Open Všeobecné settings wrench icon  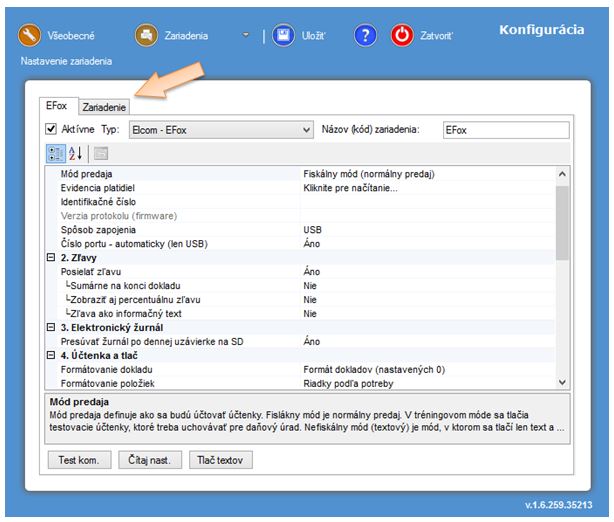pos(29,35)
